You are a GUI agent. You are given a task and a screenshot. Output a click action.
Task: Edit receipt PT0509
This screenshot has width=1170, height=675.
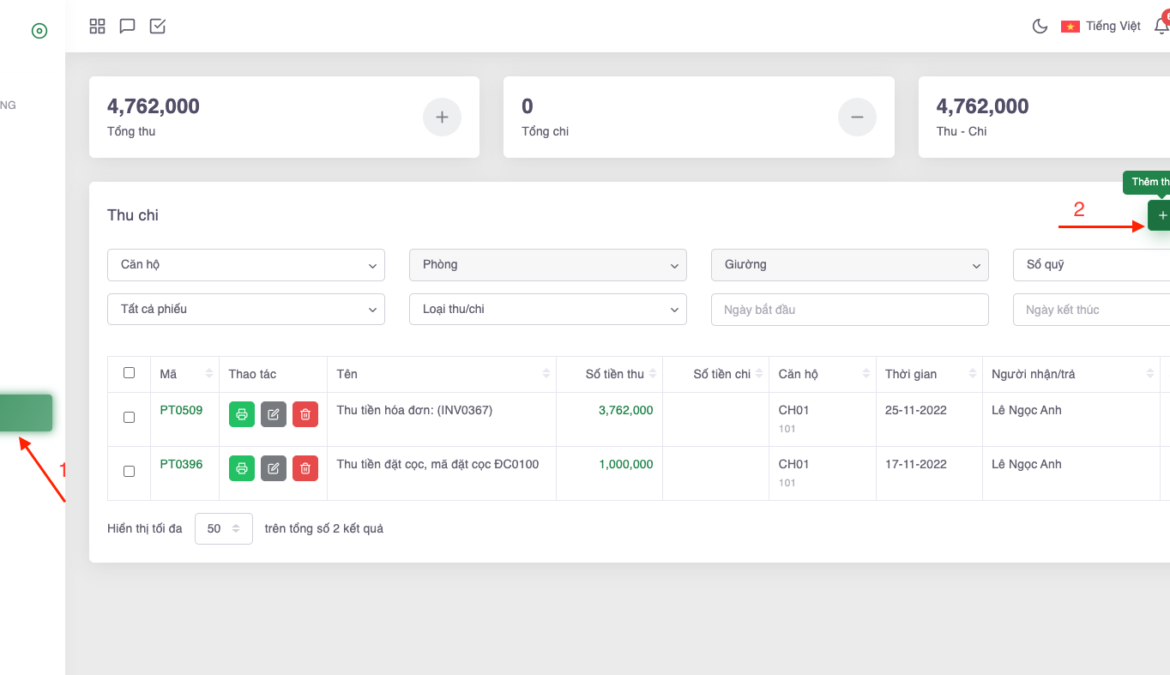tap(273, 414)
